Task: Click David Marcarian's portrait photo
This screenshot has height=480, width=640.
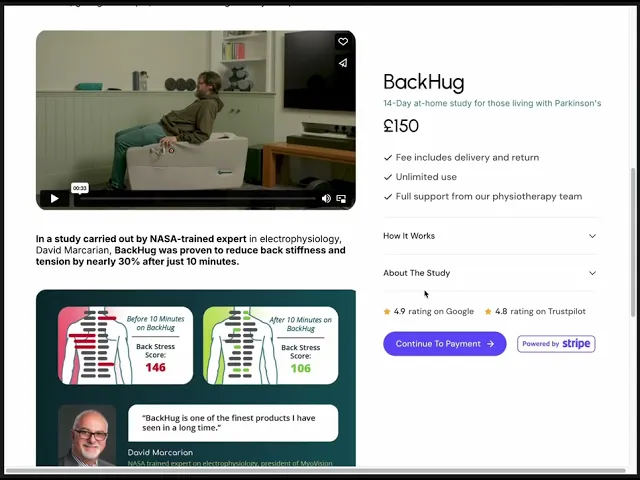Action: (x=87, y=436)
